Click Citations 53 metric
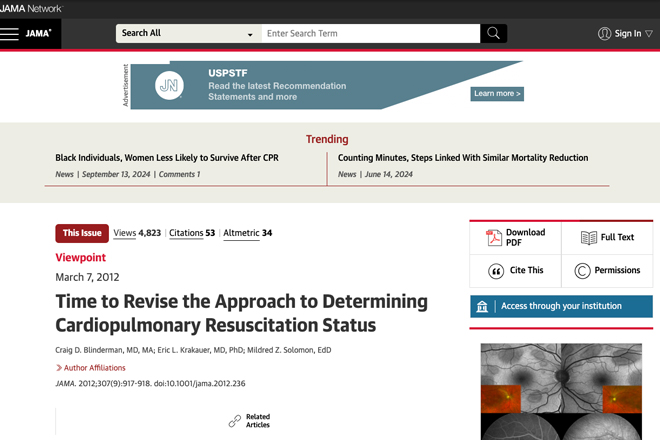Viewport: 660px width, 440px height. tap(192, 233)
